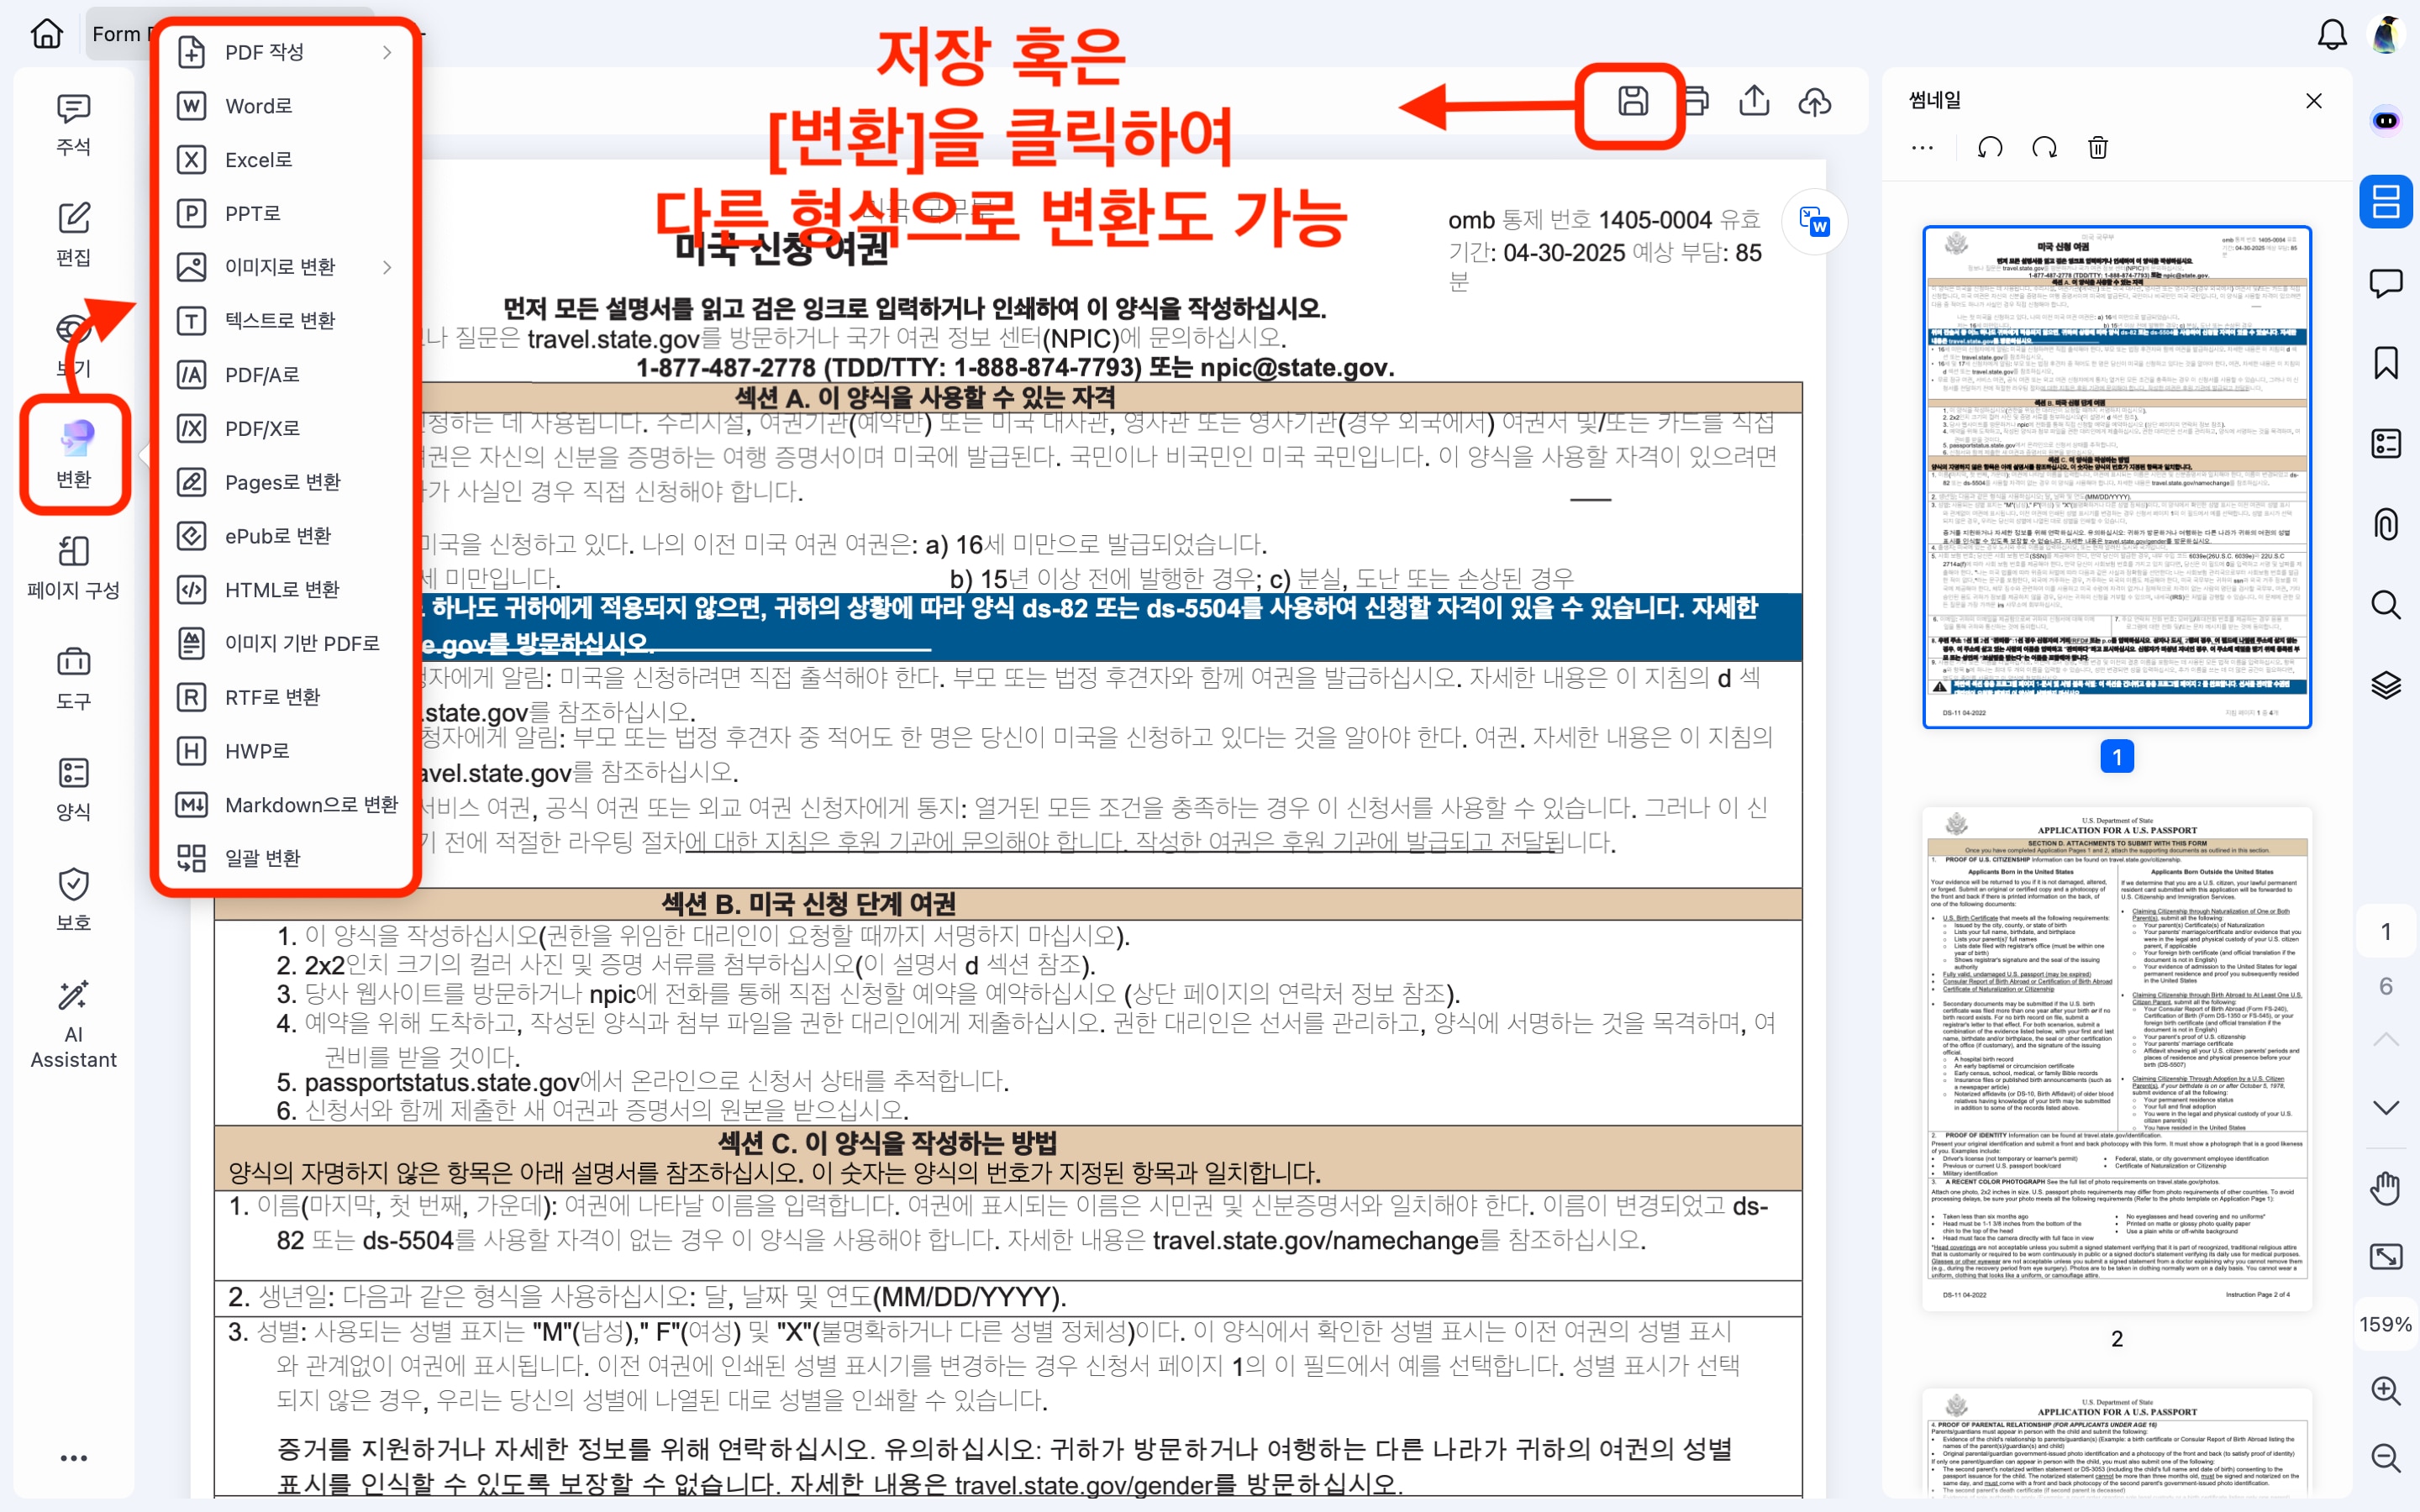Select the 변환 (convert) sidebar tool
Screen dimensions: 2420x1512
tap(73, 455)
